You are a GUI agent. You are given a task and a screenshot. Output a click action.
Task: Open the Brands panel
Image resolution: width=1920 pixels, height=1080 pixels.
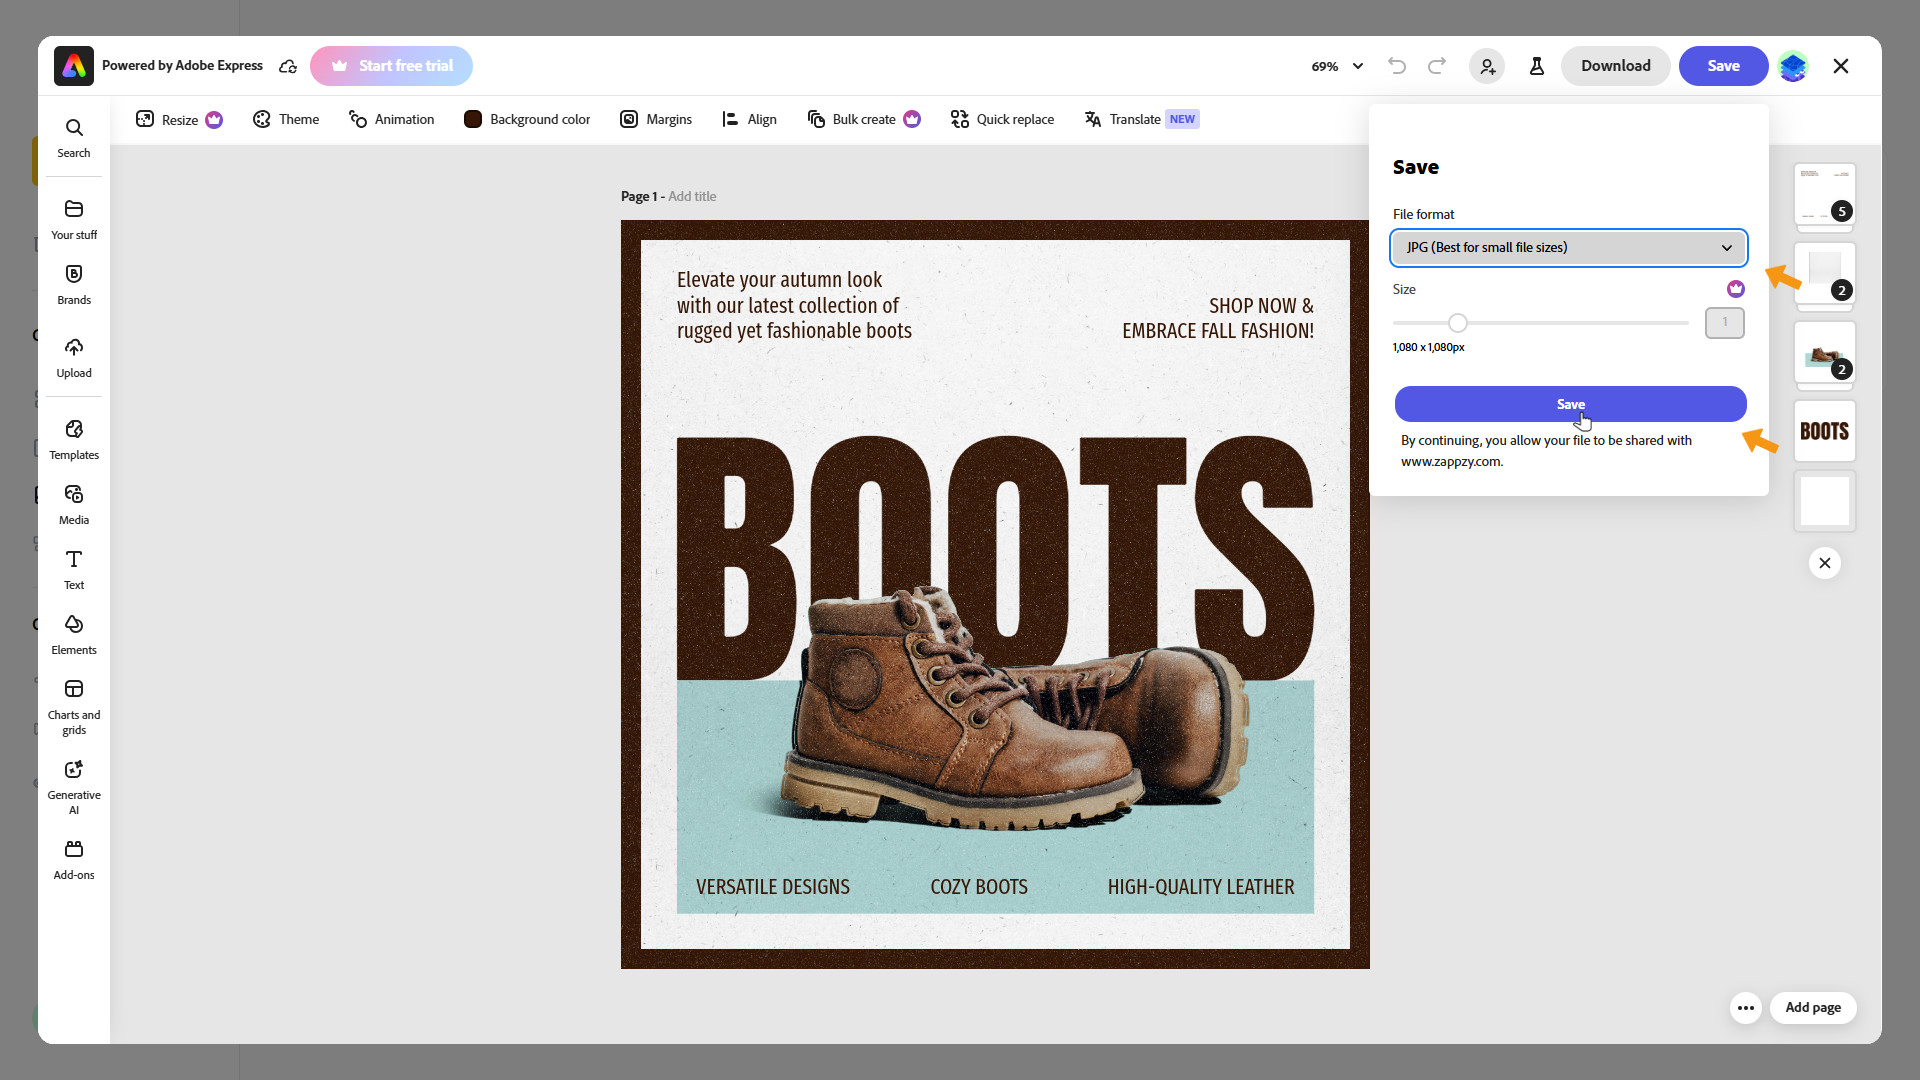click(73, 284)
